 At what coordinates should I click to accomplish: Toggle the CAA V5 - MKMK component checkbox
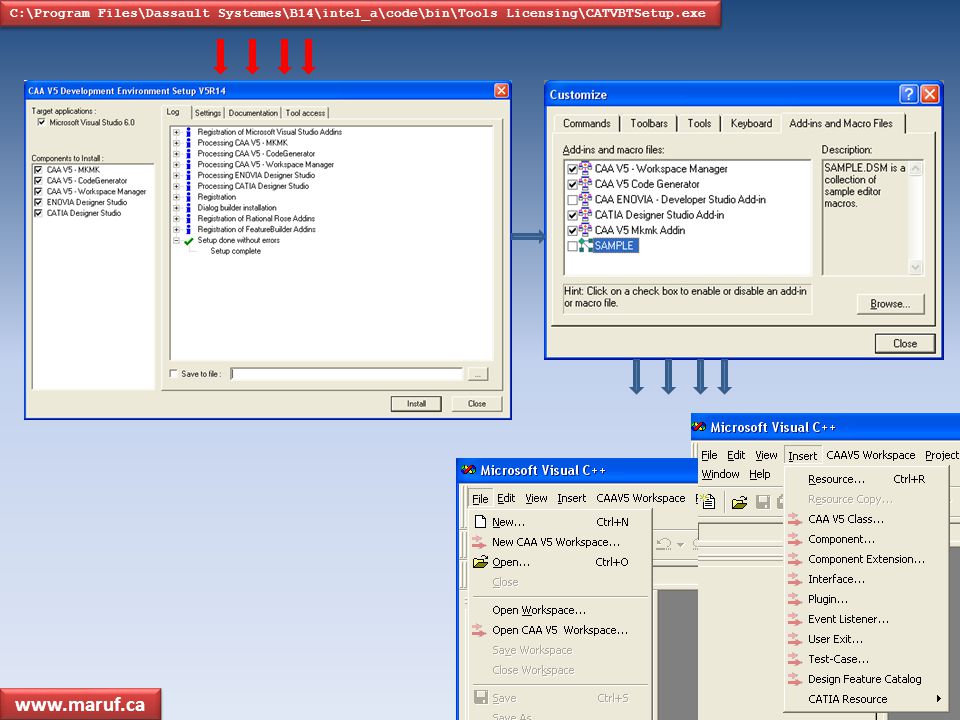click(38, 170)
